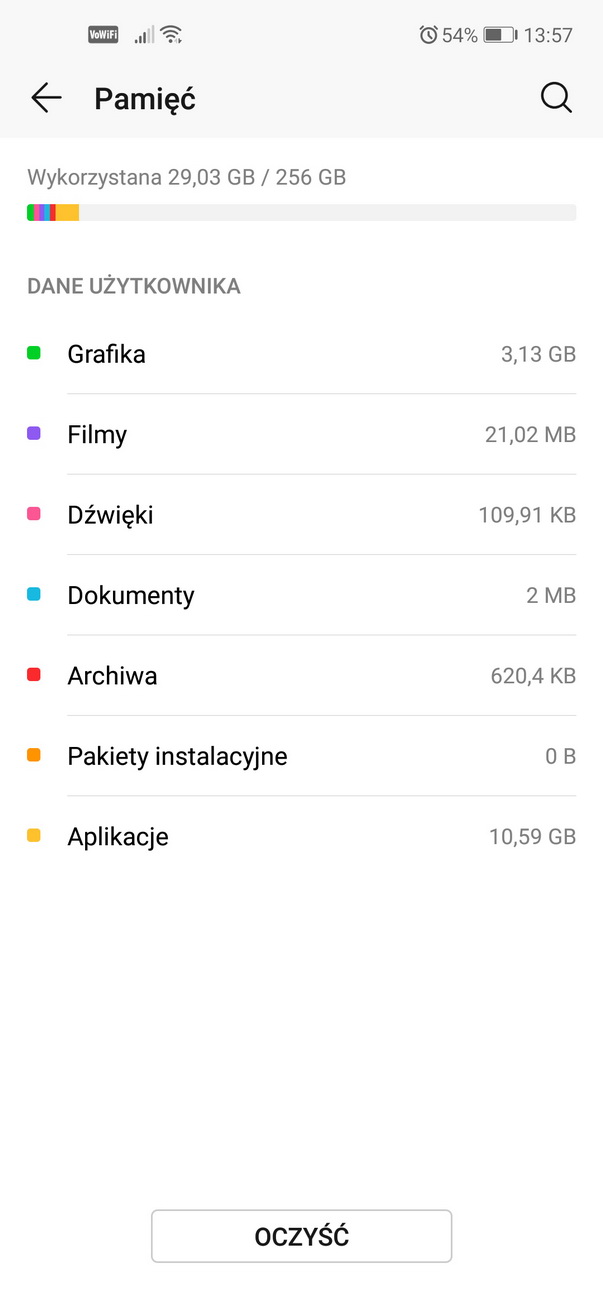
Task: Tap the Wi-Fi signal icon
Action: 172,35
